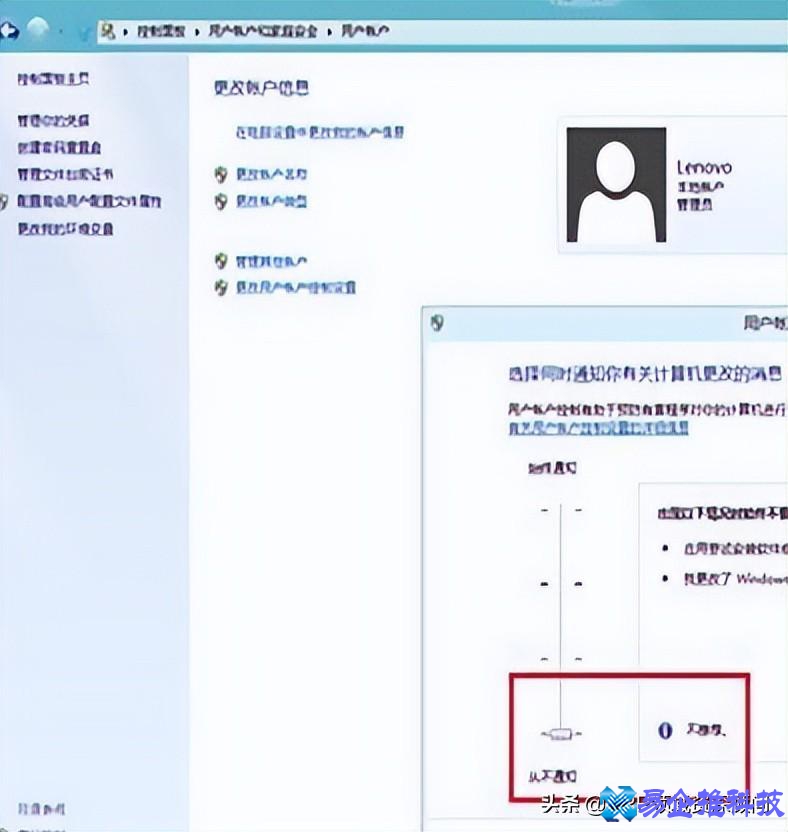Select the Lenovo account name text
The width and height of the screenshot is (788, 832).
point(704,168)
